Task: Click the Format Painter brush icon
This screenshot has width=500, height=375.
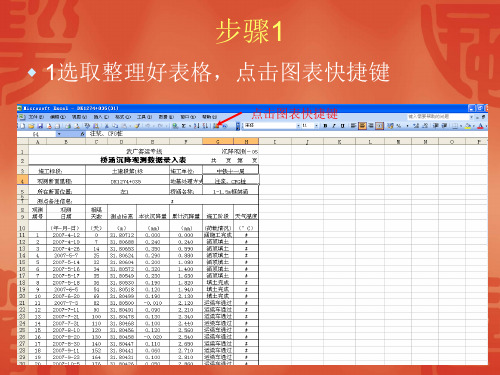Action: click(137, 126)
